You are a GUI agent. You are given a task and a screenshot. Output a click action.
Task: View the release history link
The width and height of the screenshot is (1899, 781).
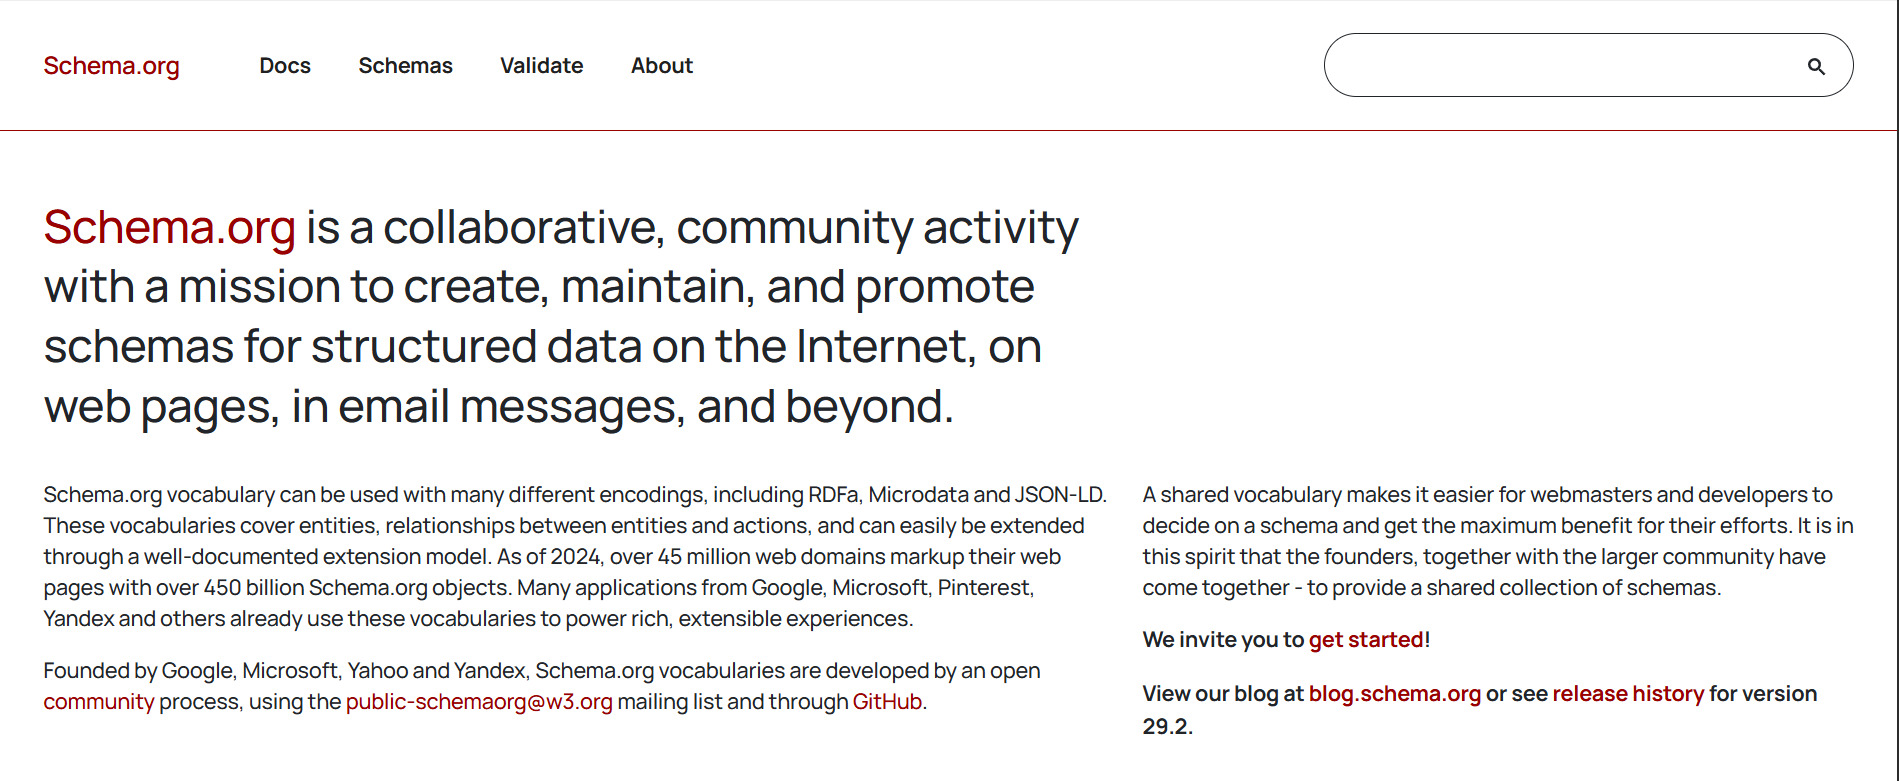[x=1628, y=694]
